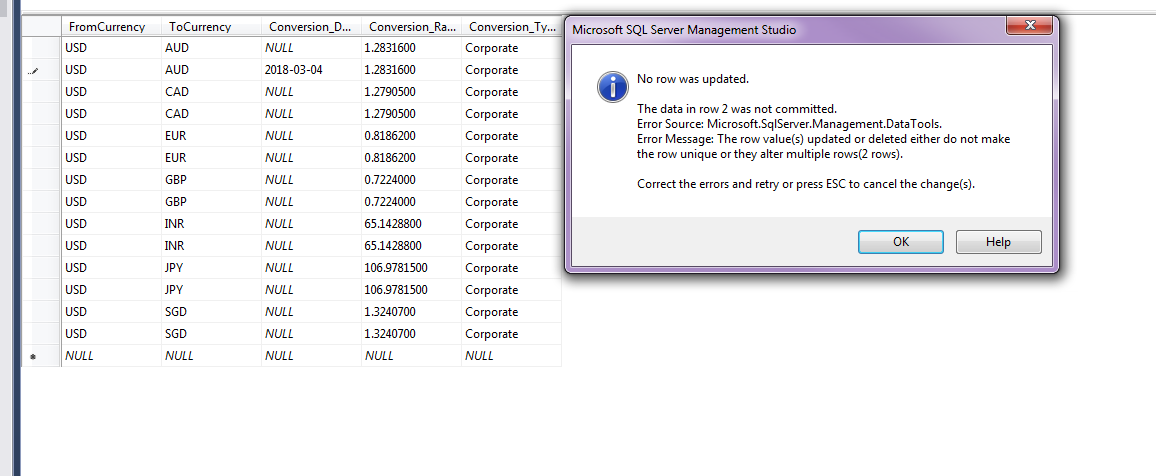Click NULL under Conversion_Ra in the new row

(411, 356)
